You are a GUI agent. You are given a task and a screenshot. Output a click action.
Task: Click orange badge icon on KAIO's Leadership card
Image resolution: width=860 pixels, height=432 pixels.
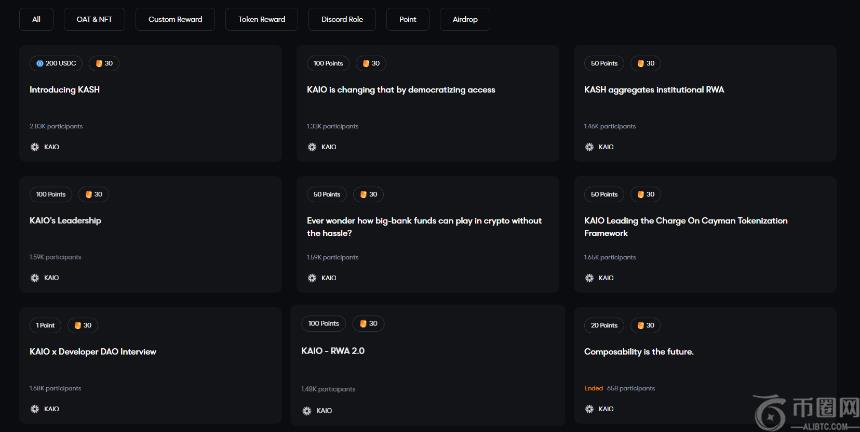click(88, 195)
